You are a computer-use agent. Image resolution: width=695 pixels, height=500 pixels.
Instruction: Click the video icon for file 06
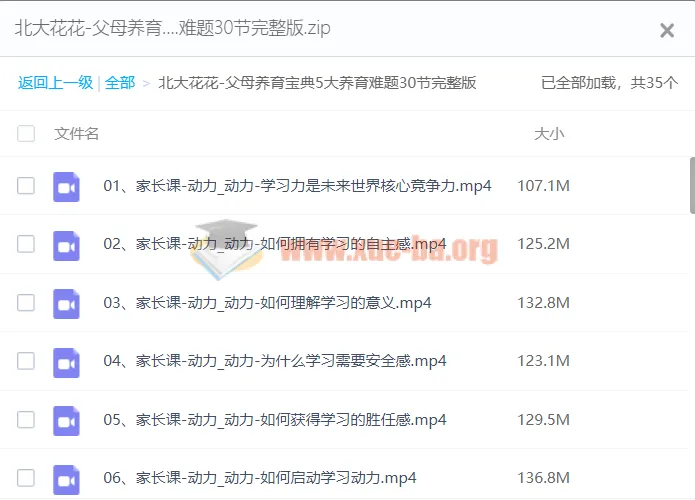pos(66,477)
